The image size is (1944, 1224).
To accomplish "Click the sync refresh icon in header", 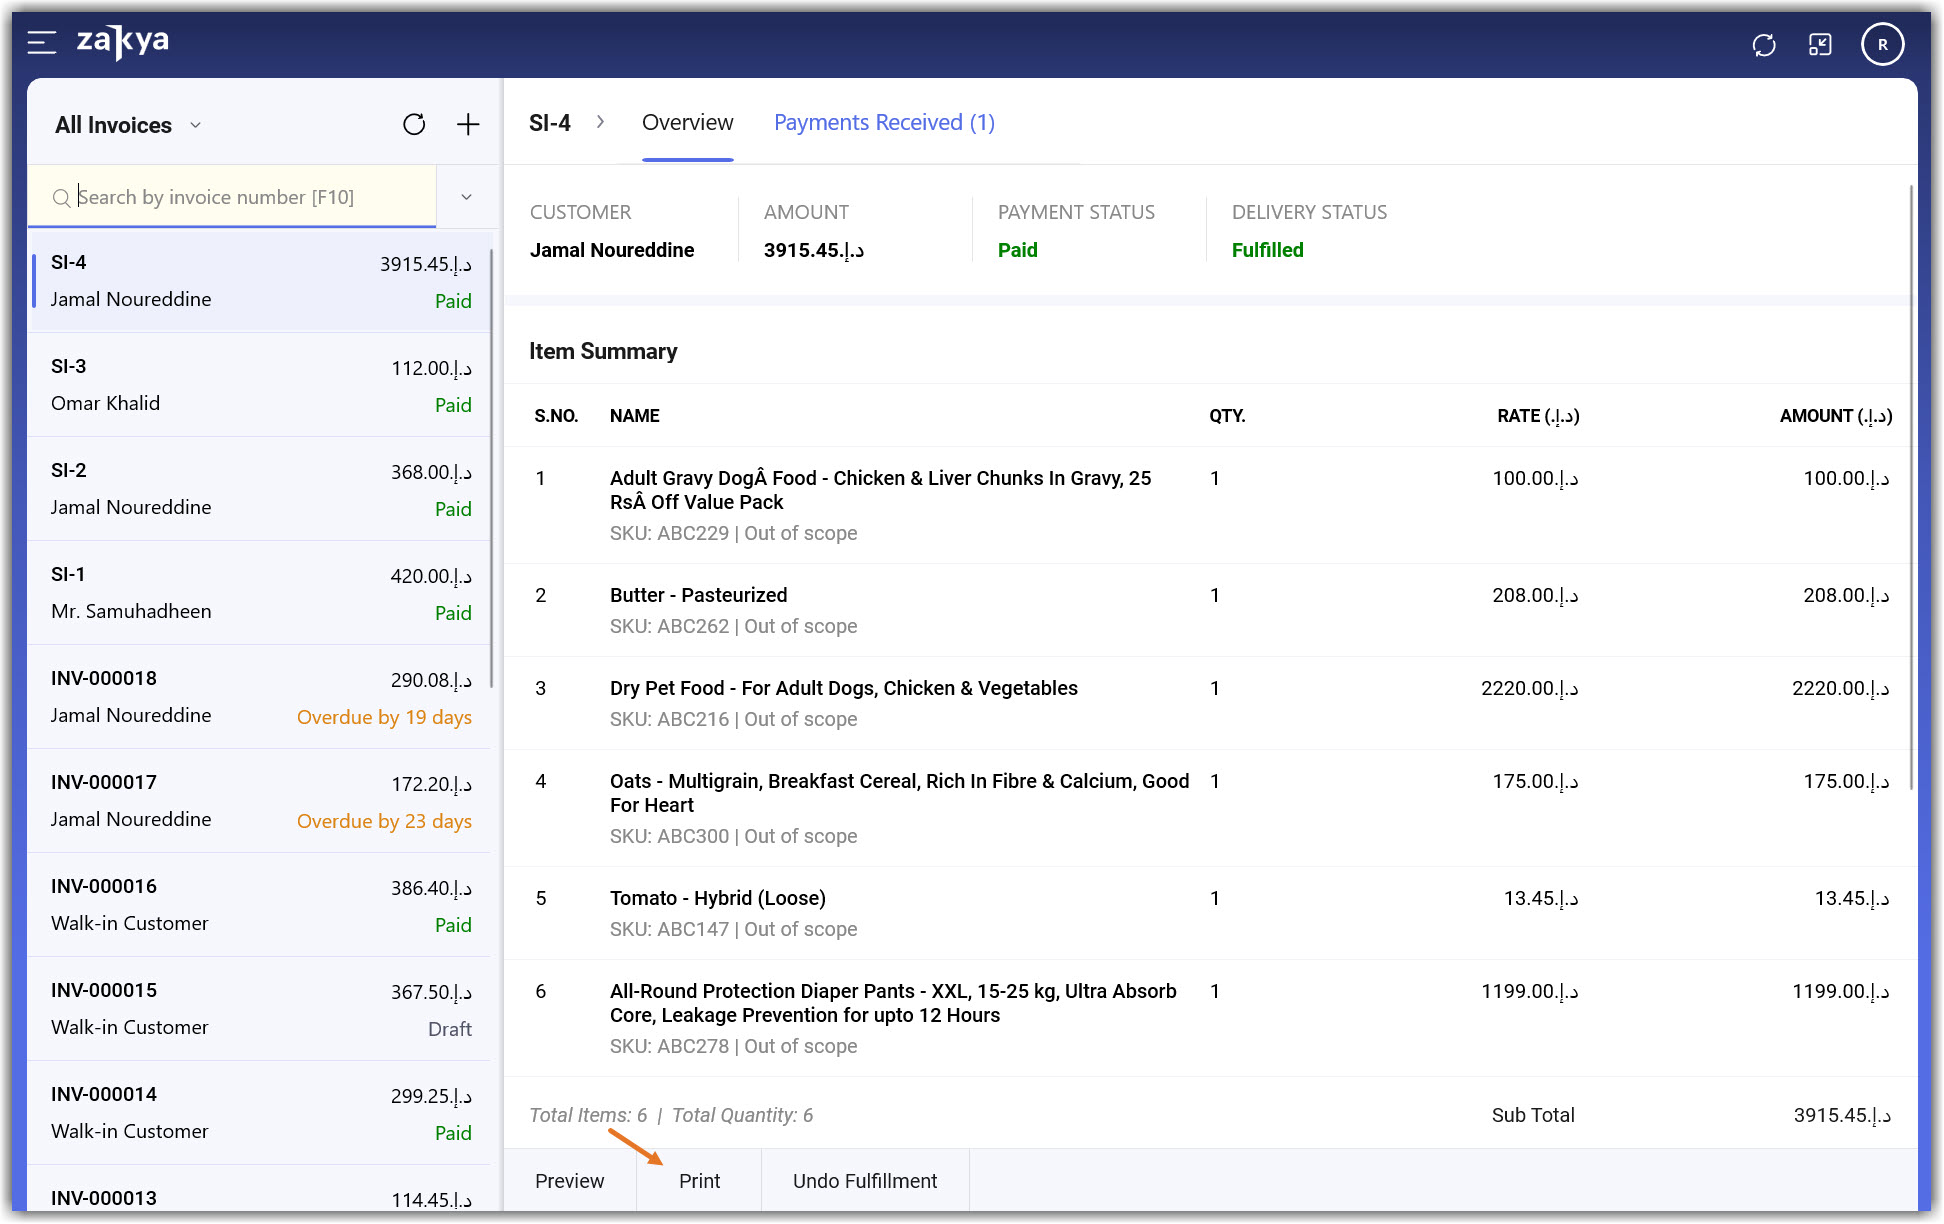I will pos(1764,45).
